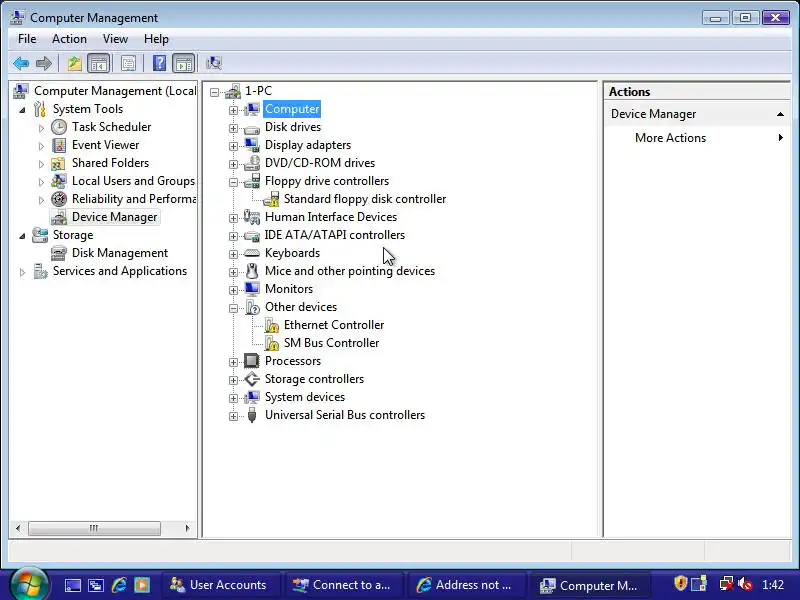Viewport: 800px width, 600px height.
Task: Click the Universal Serial Bus plug icon
Action: 252,415
